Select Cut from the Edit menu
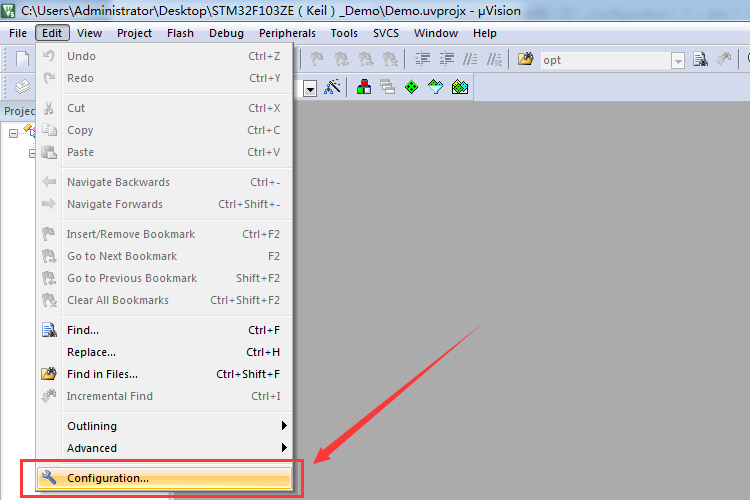Image resolution: width=750 pixels, height=500 pixels. tap(165, 108)
